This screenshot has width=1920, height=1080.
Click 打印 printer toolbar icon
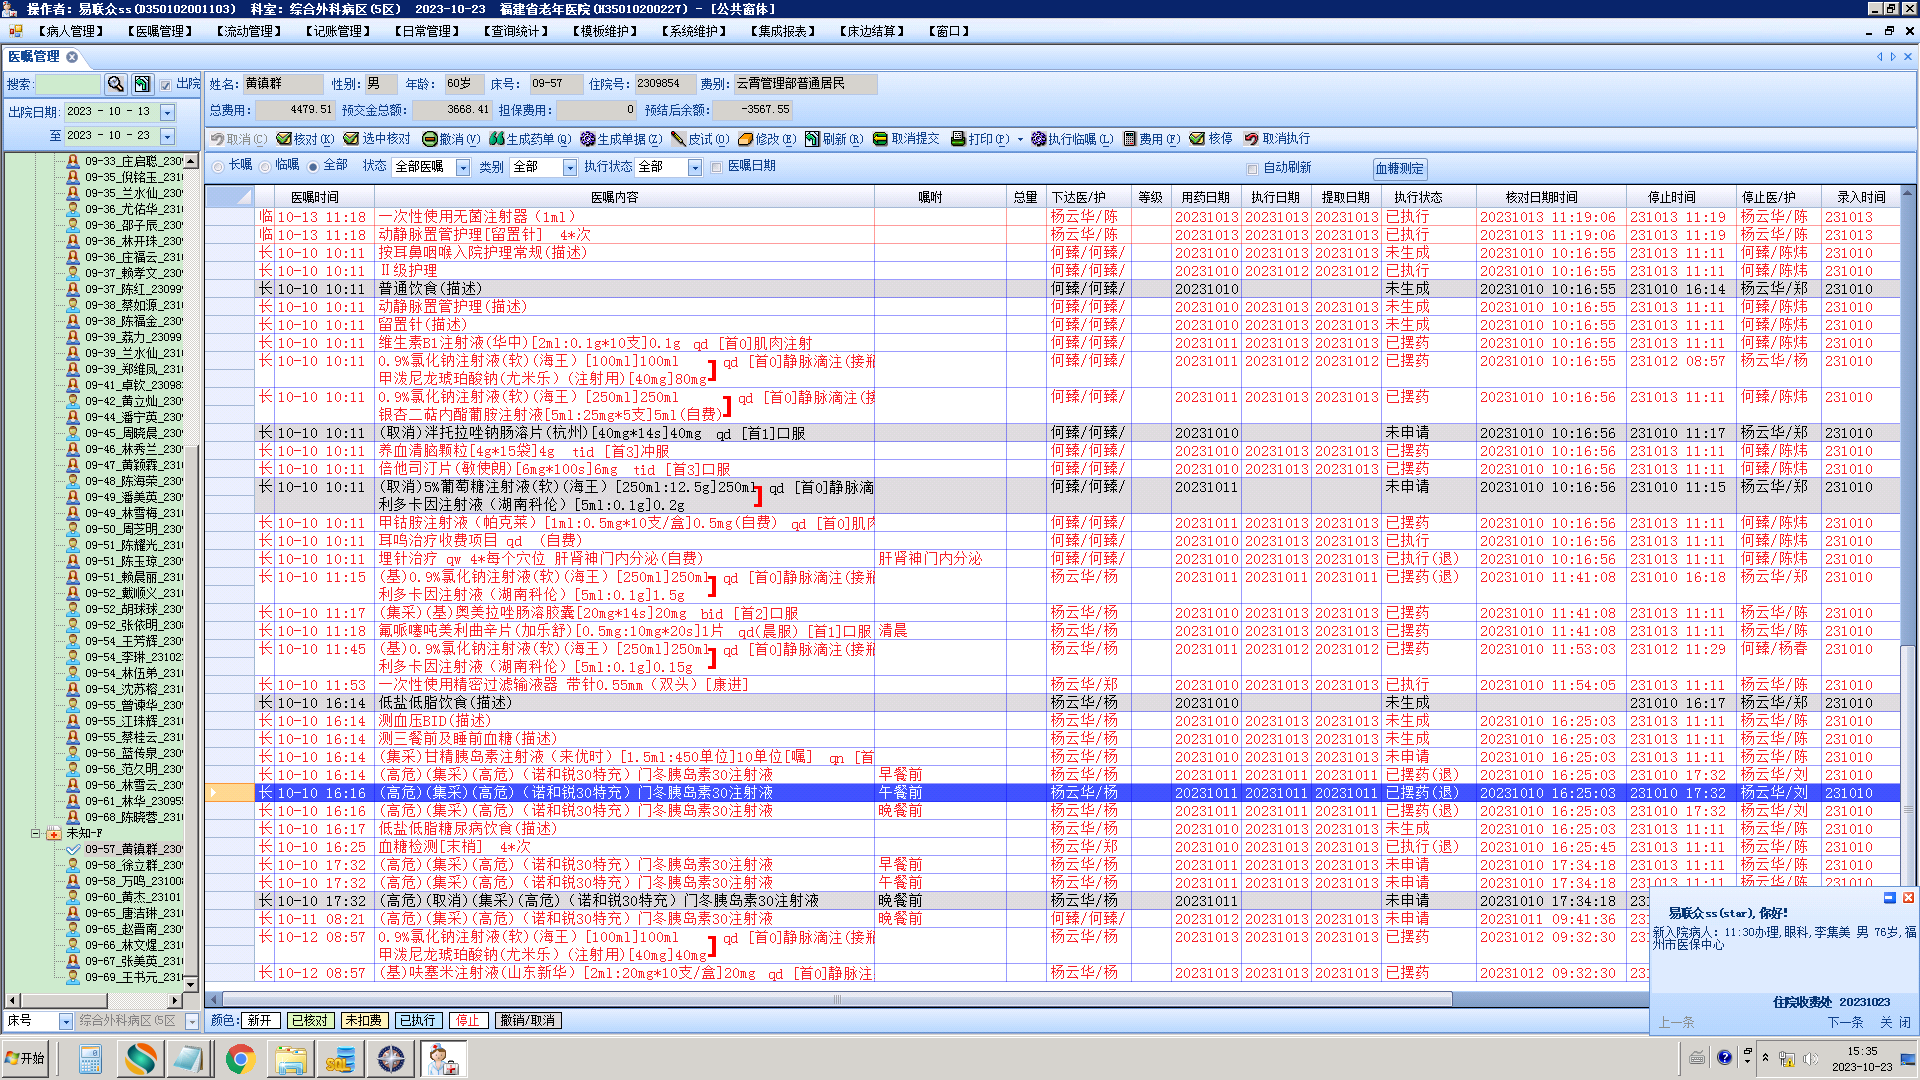click(x=958, y=139)
